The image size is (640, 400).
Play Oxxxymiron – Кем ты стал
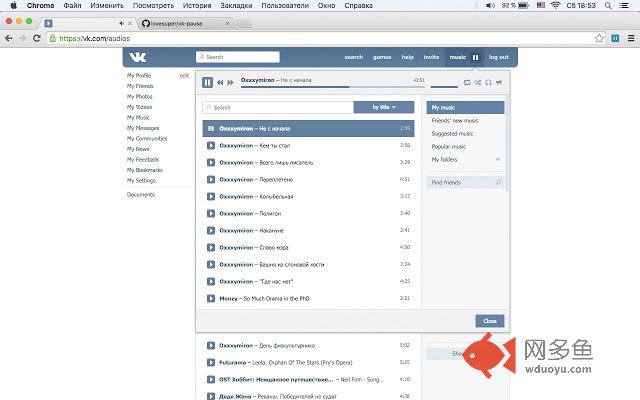point(211,145)
